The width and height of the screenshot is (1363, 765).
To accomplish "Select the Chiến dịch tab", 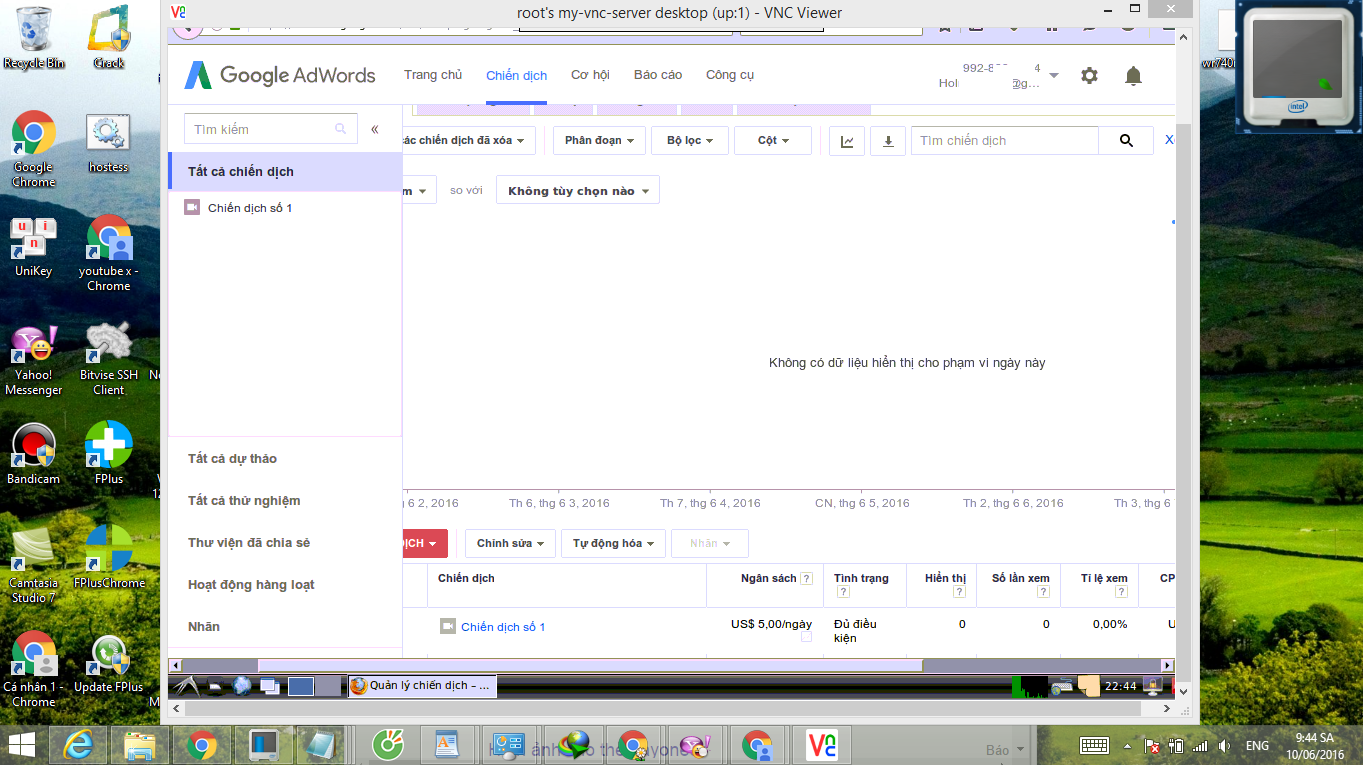I will 516,76.
